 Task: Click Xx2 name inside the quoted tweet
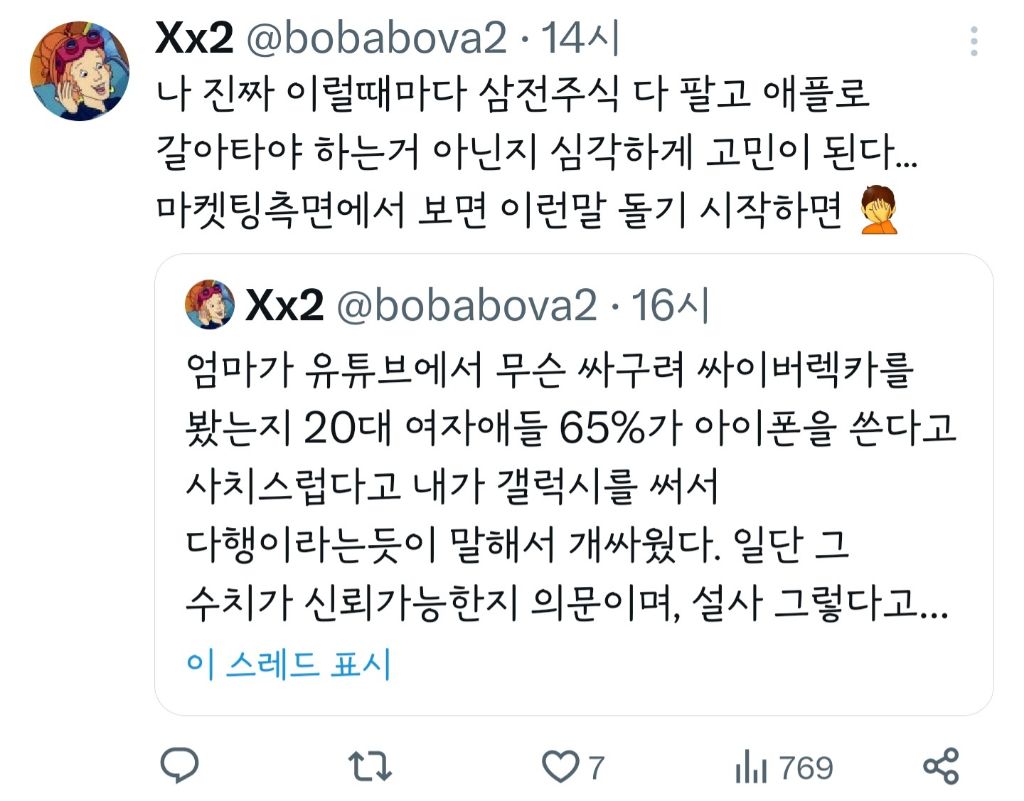pyautogui.click(x=284, y=305)
